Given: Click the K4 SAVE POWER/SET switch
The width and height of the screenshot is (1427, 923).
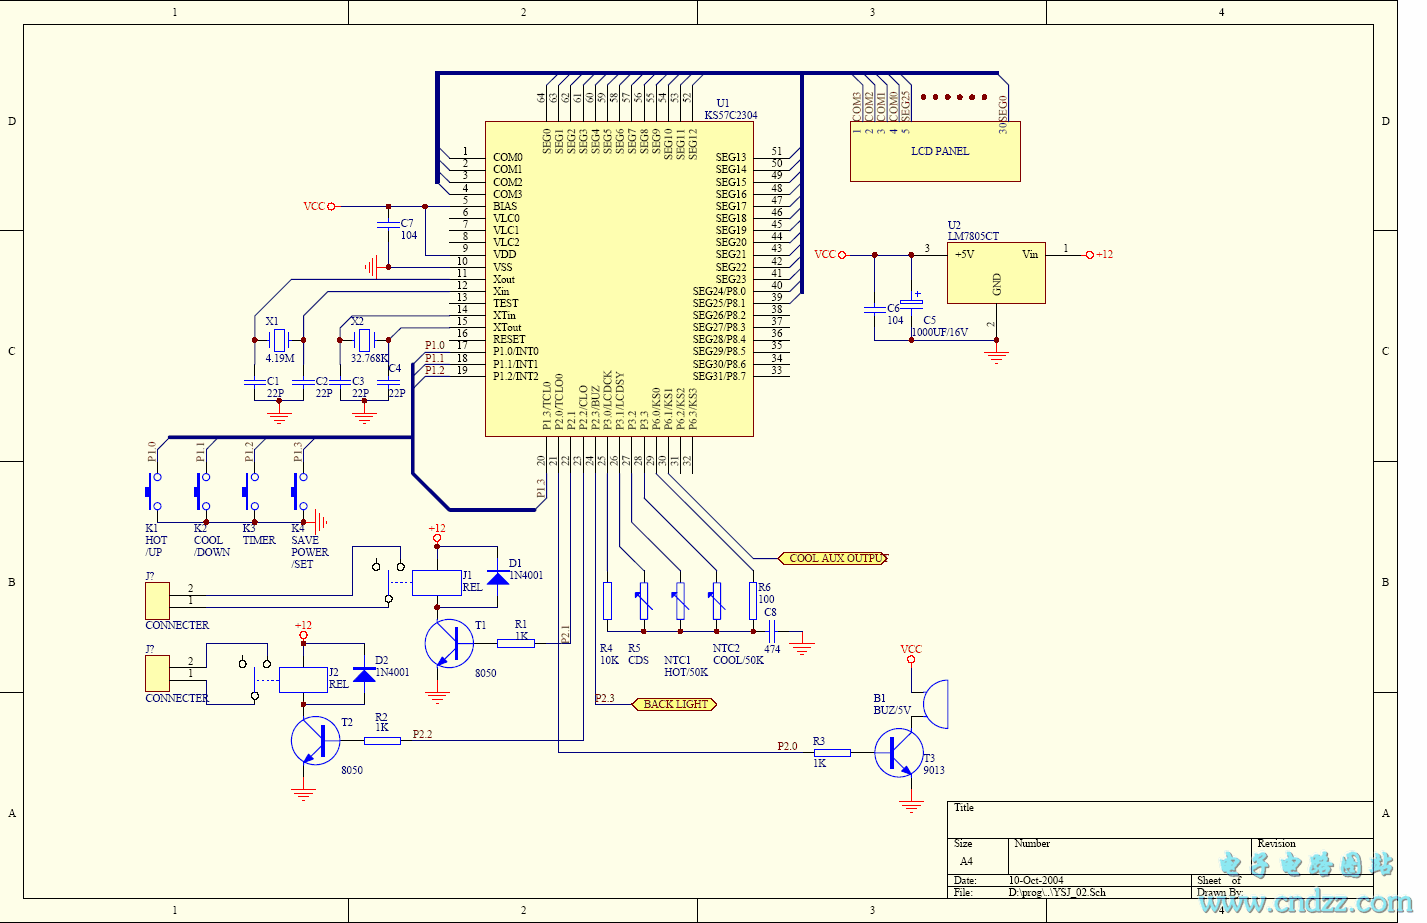Looking at the screenshot, I should click(x=298, y=492).
